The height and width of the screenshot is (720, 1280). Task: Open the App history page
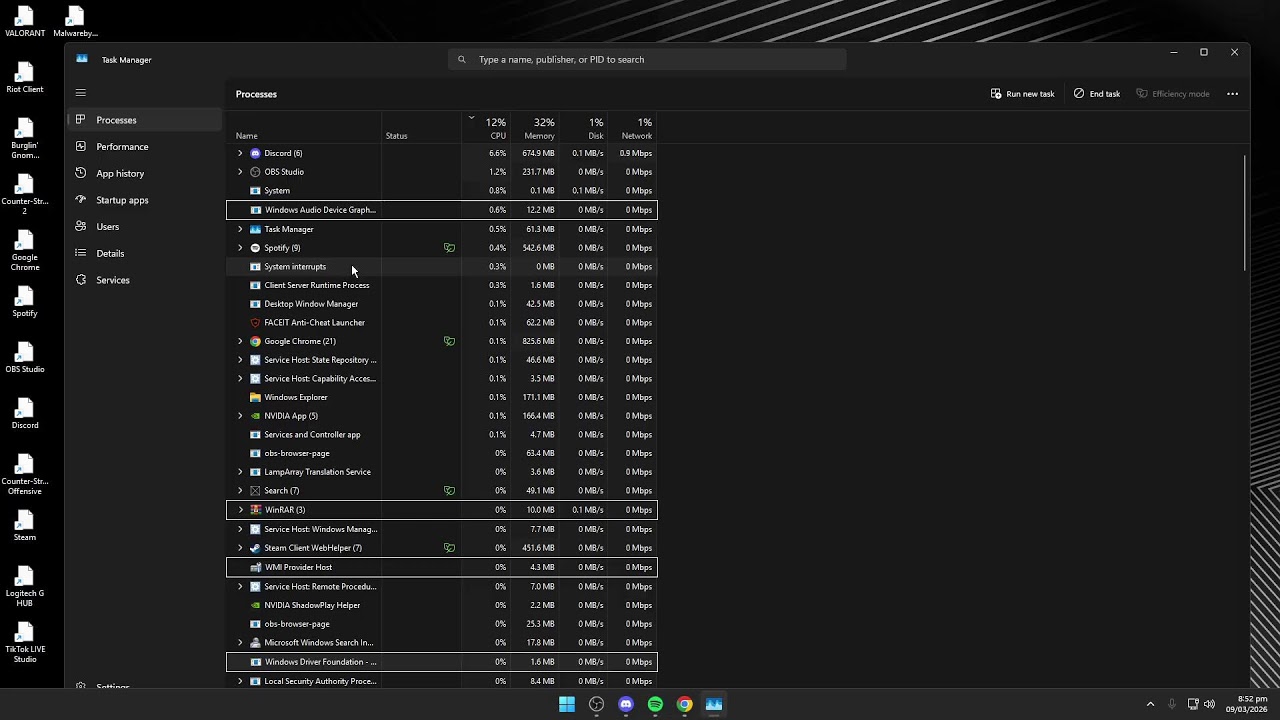(145, 173)
